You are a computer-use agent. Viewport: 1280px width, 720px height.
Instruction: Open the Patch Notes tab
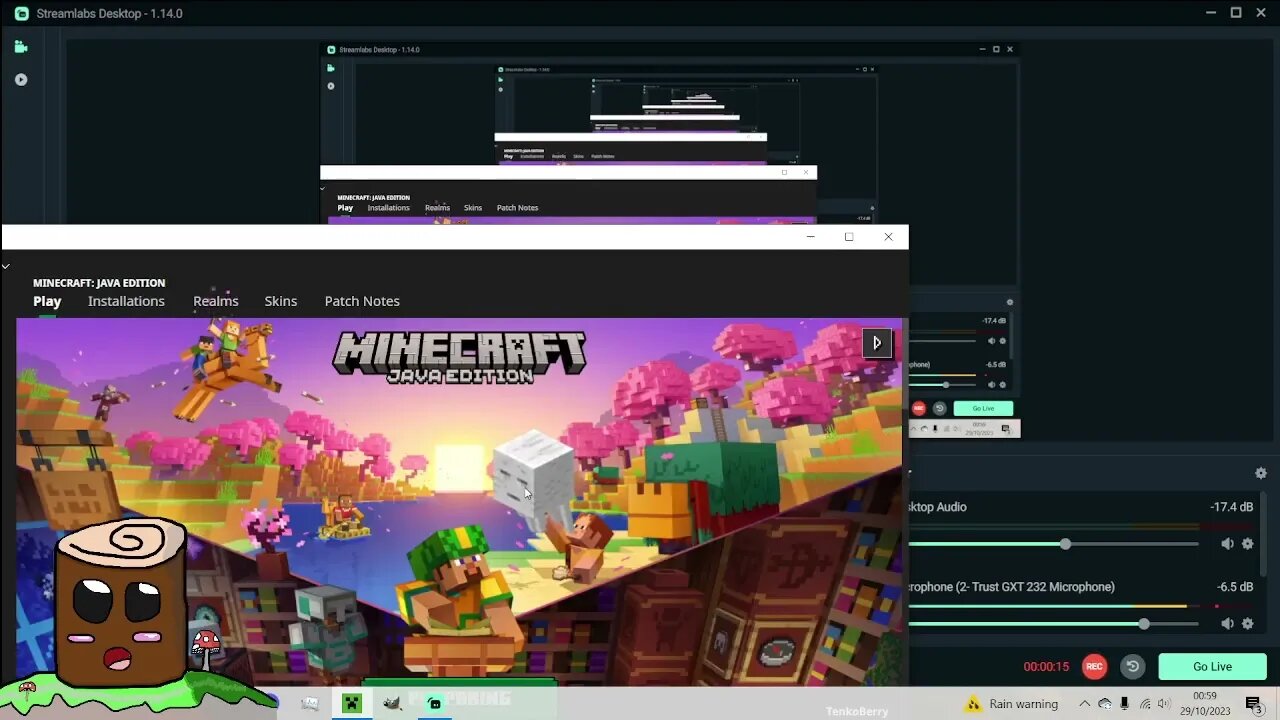362,301
